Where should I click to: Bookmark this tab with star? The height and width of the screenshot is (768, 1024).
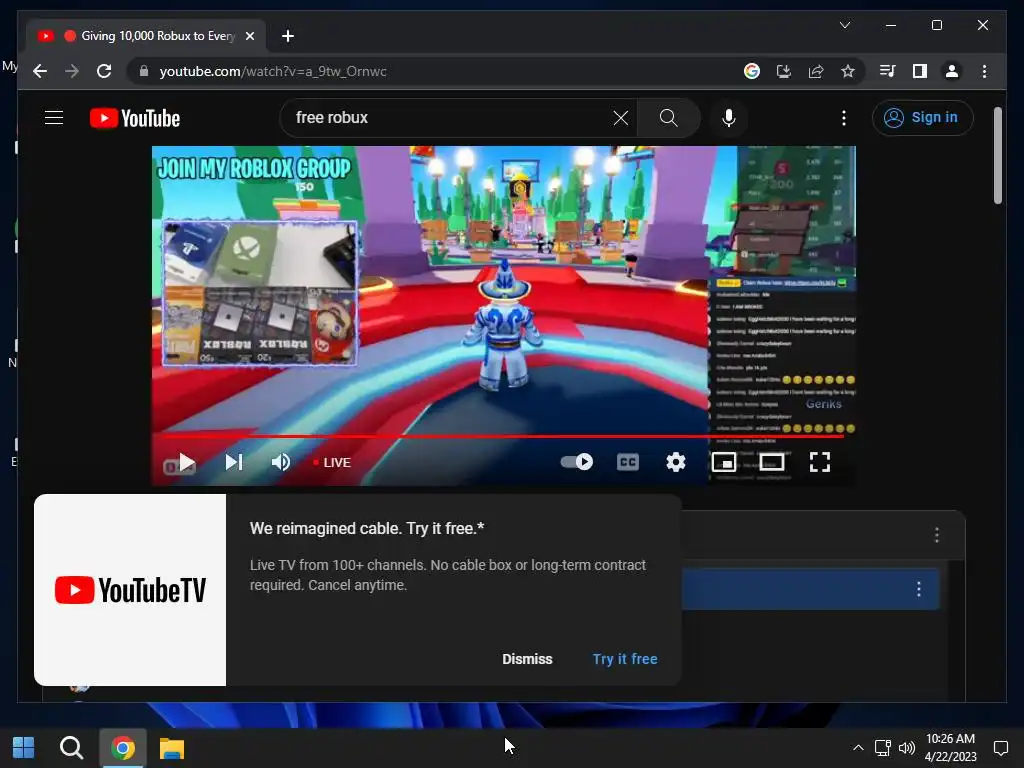(848, 71)
